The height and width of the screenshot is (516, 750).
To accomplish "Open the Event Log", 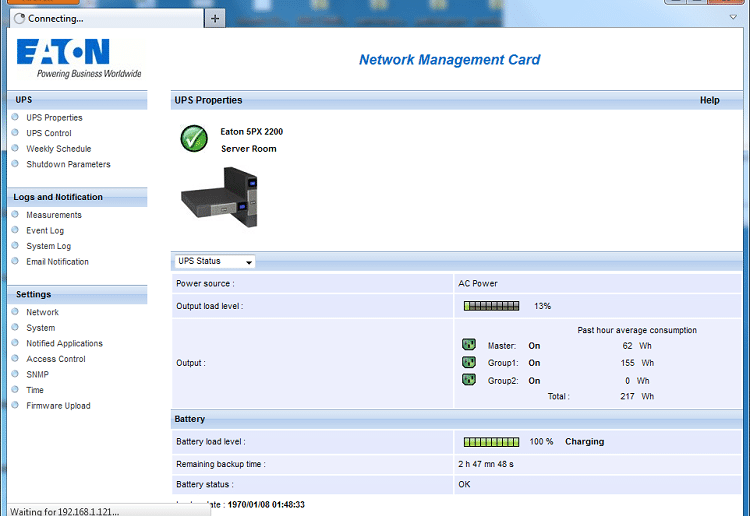I will (x=45, y=231).
